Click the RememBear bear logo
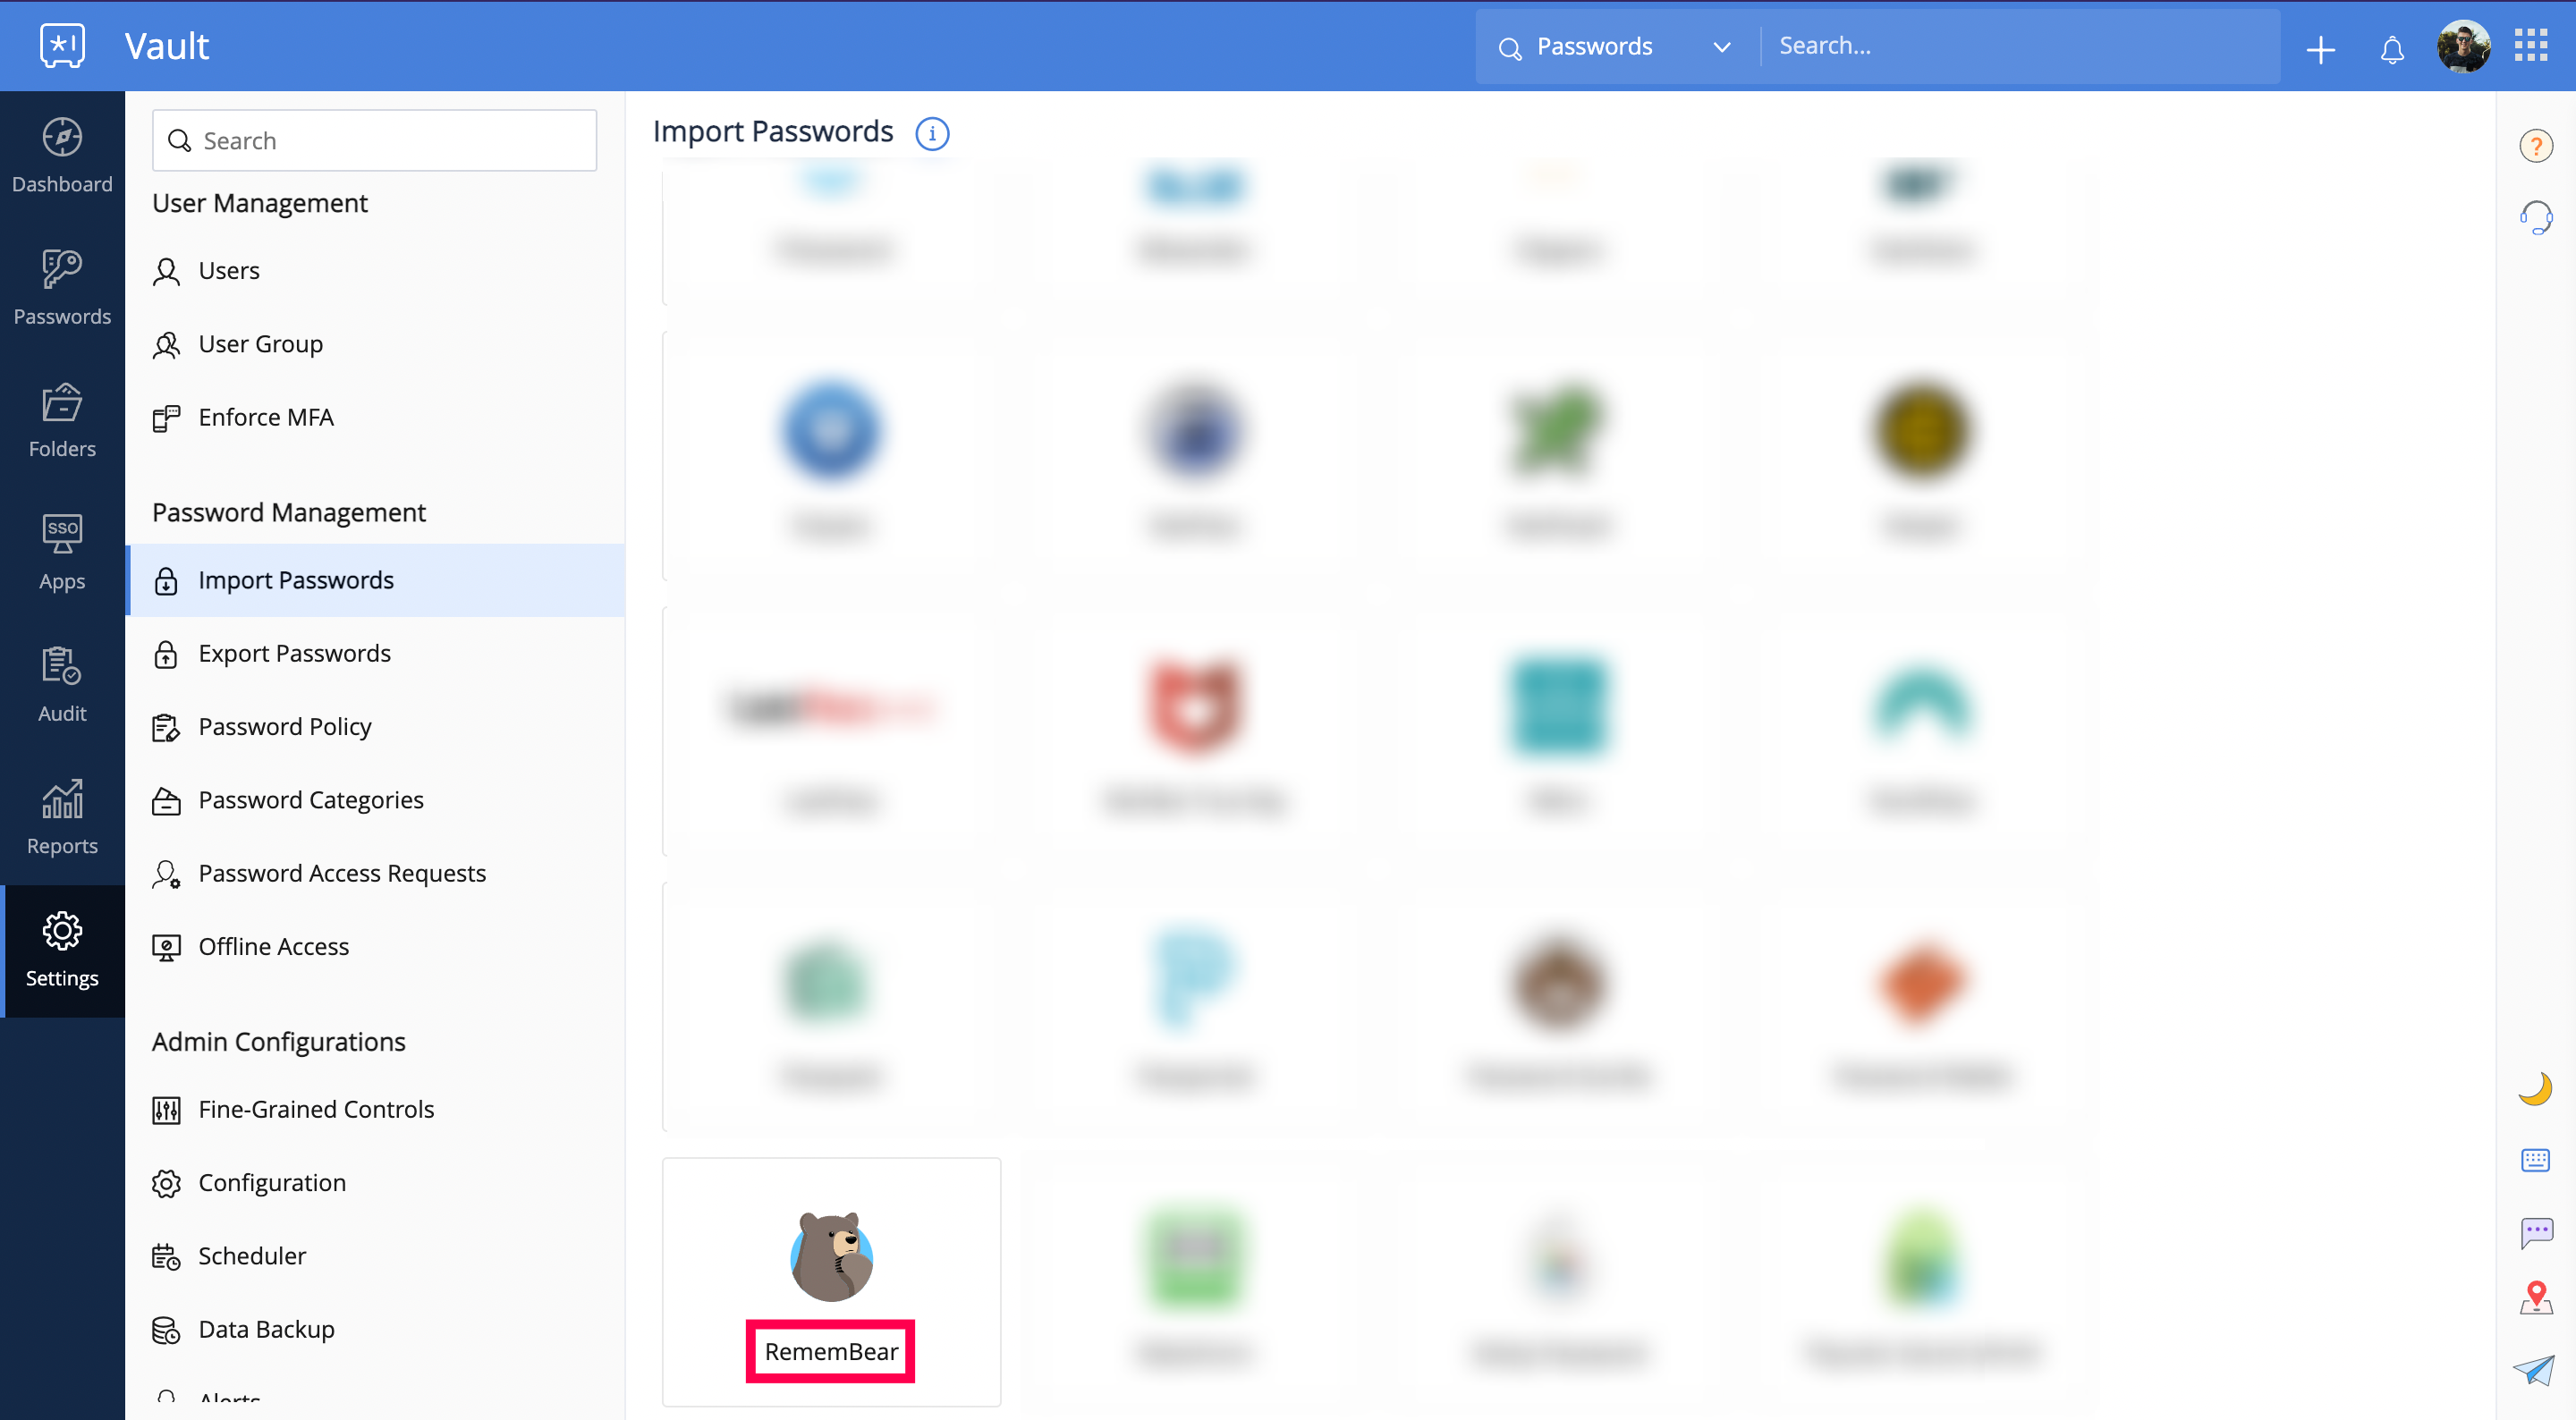 pos(831,1256)
